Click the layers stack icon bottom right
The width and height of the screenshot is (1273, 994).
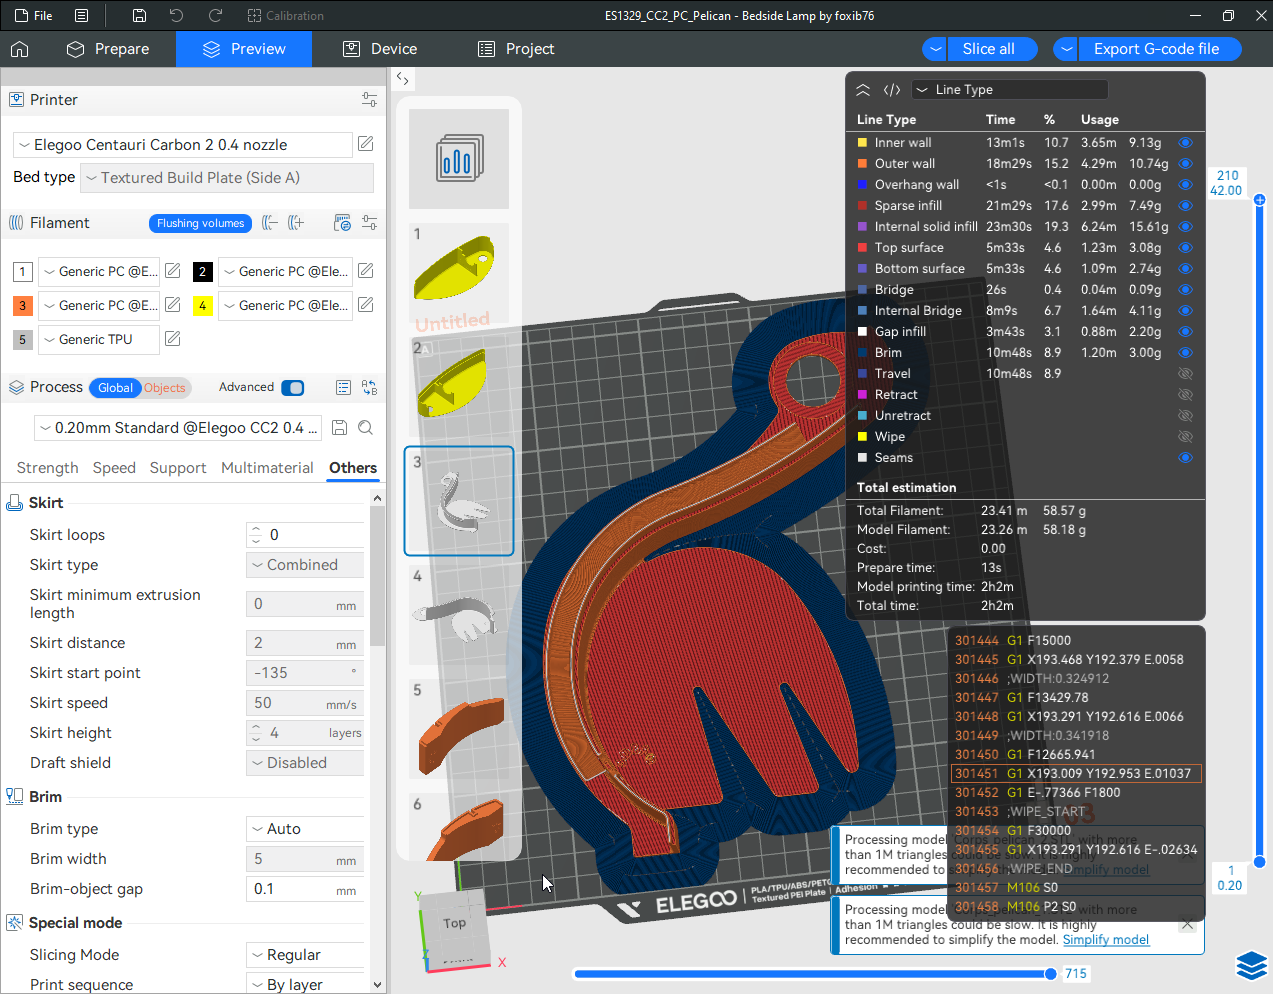click(1251, 966)
